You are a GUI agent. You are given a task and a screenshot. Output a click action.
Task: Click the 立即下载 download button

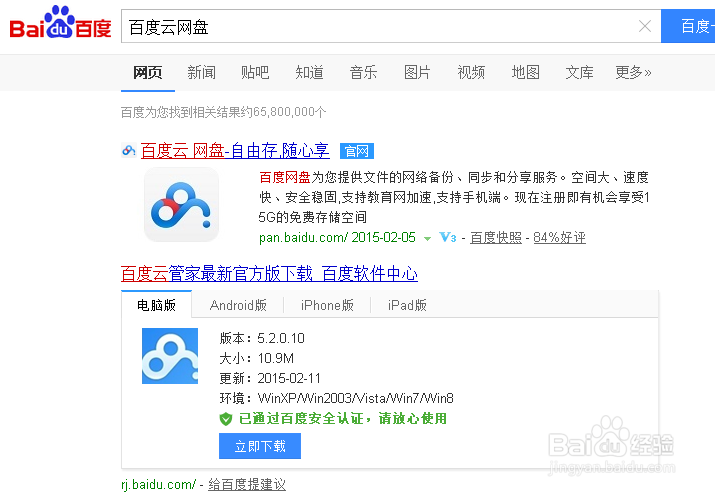point(260,446)
